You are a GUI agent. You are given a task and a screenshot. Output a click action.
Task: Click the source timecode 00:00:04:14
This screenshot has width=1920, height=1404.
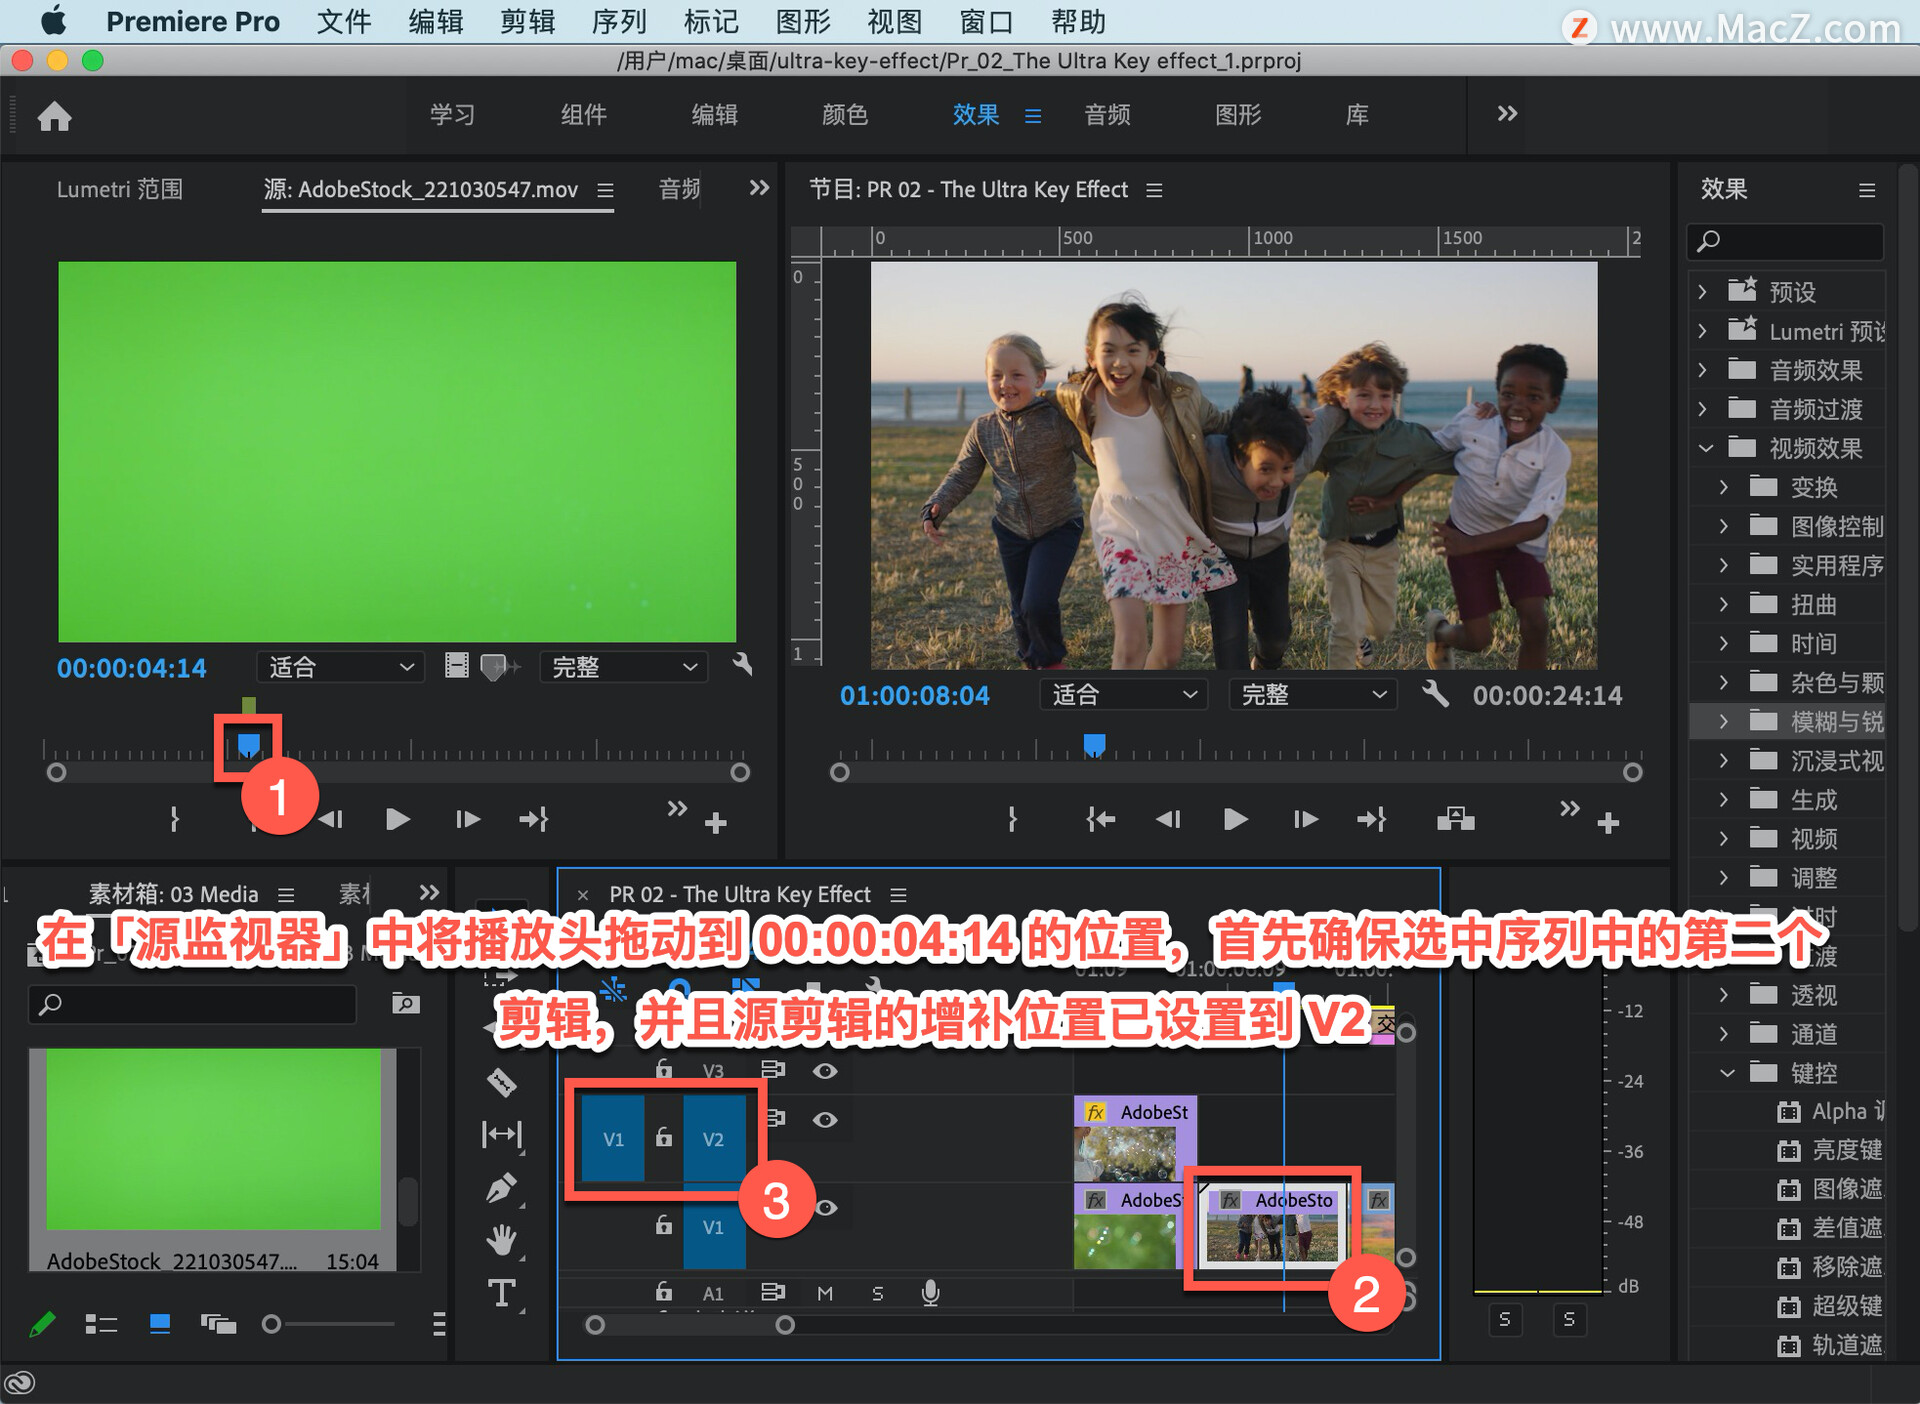[x=131, y=668]
